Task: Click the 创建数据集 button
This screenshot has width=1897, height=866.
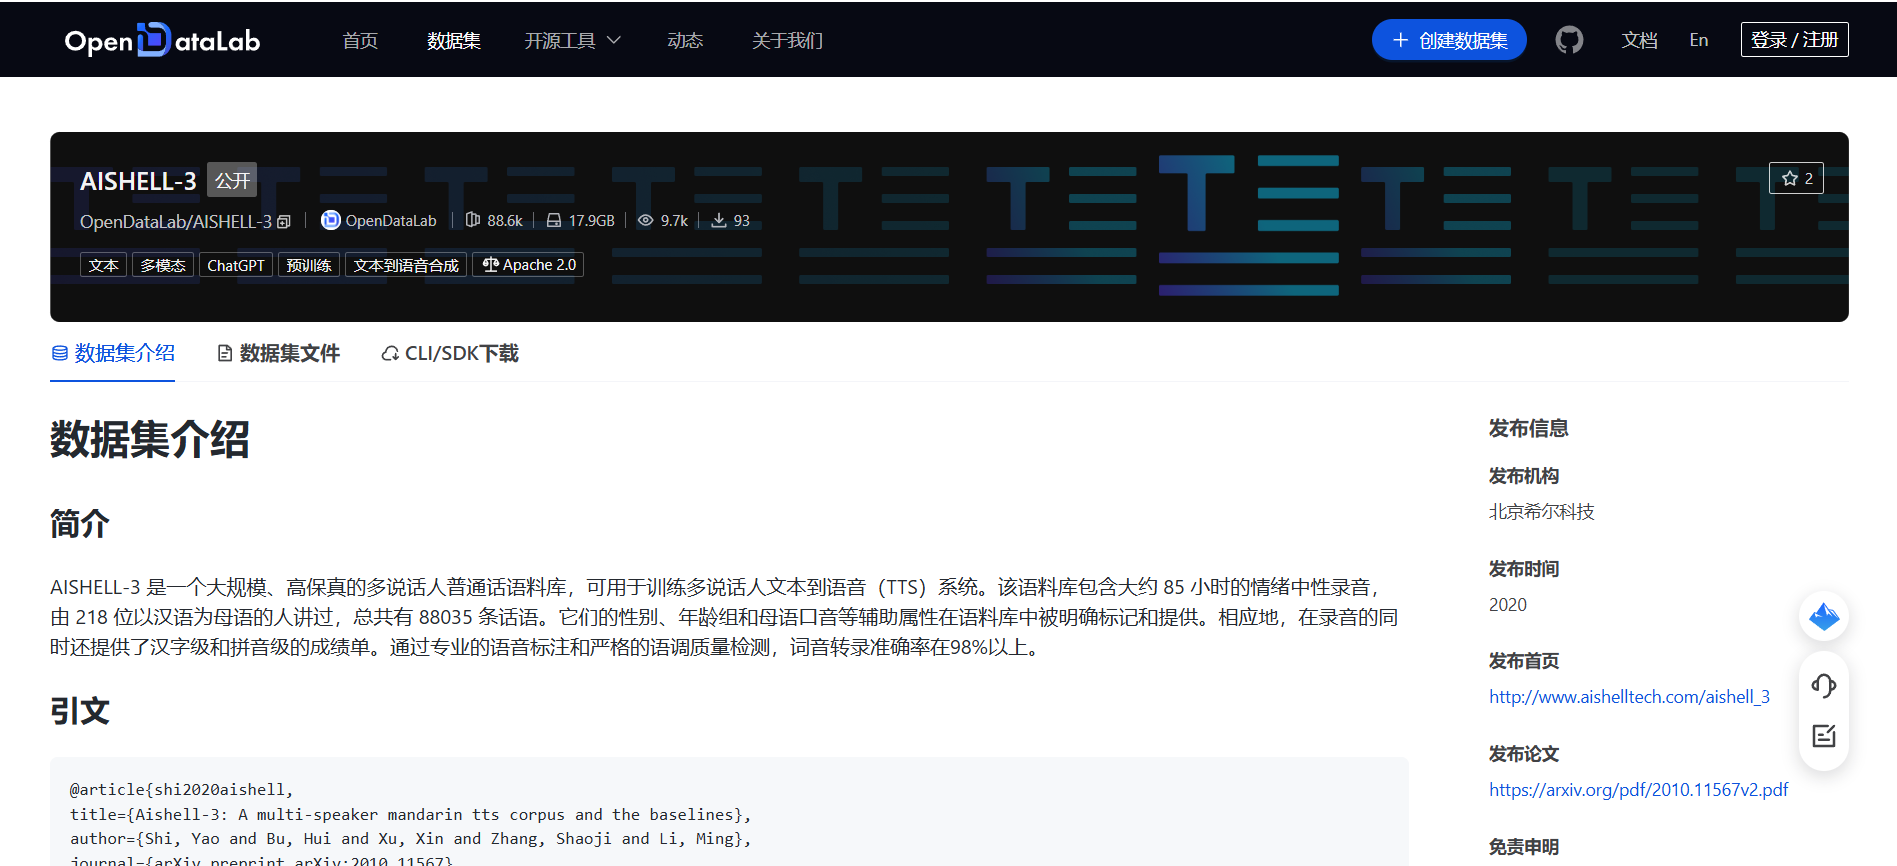Action: point(1449,40)
